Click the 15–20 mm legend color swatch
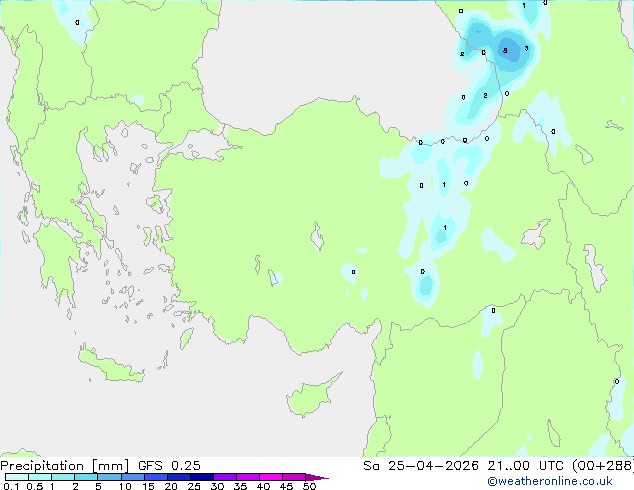 [155, 477]
